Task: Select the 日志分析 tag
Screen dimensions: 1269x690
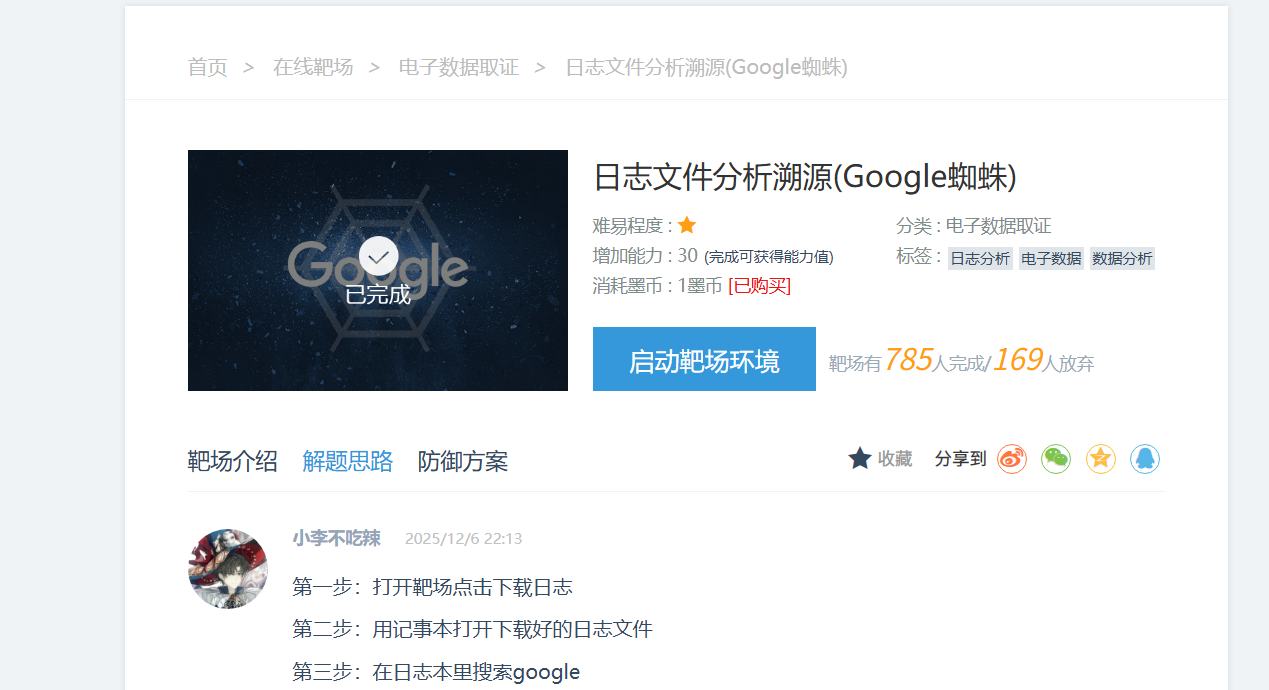Action: point(980,258)
